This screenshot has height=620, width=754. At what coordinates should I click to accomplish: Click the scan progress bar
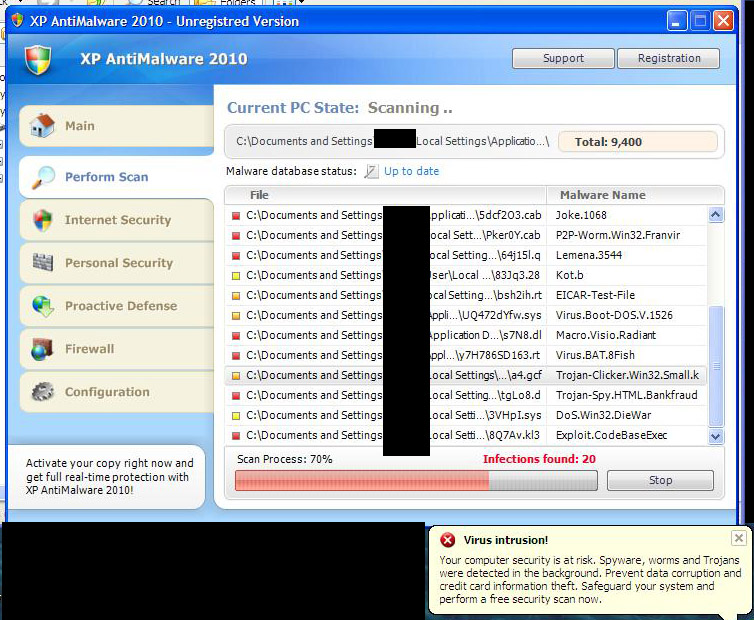pos(416,481)
